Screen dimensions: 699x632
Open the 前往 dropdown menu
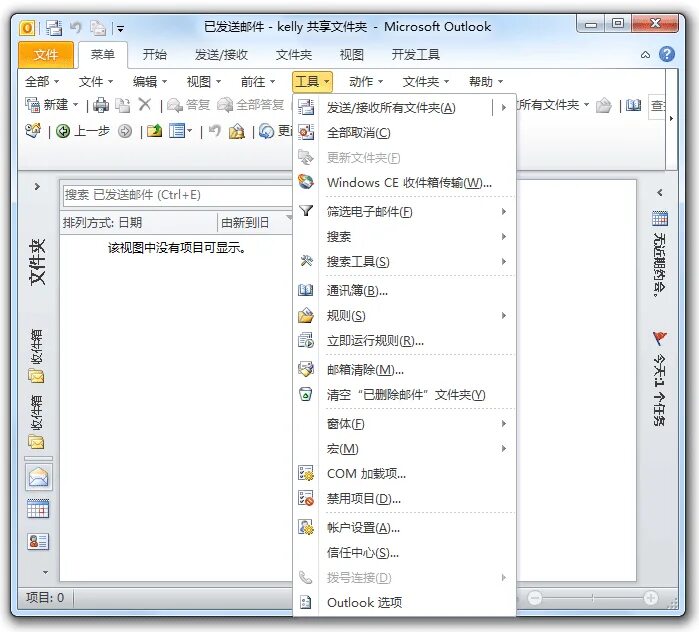[258, 82]
